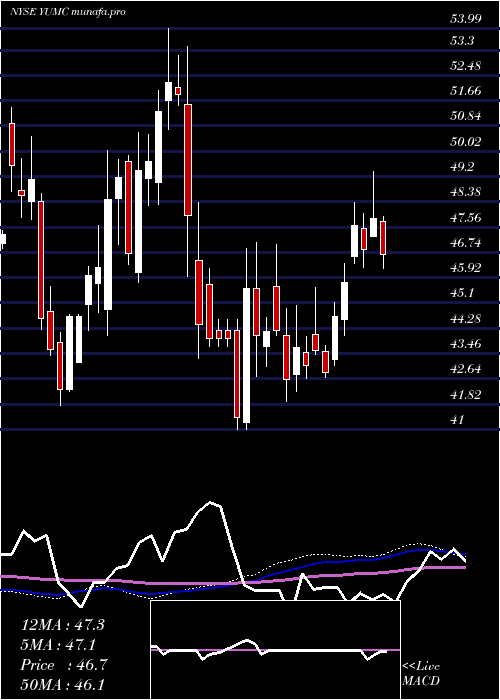
Task: Click the 43.46 price axis label
Action: click(x=466, y=344)
